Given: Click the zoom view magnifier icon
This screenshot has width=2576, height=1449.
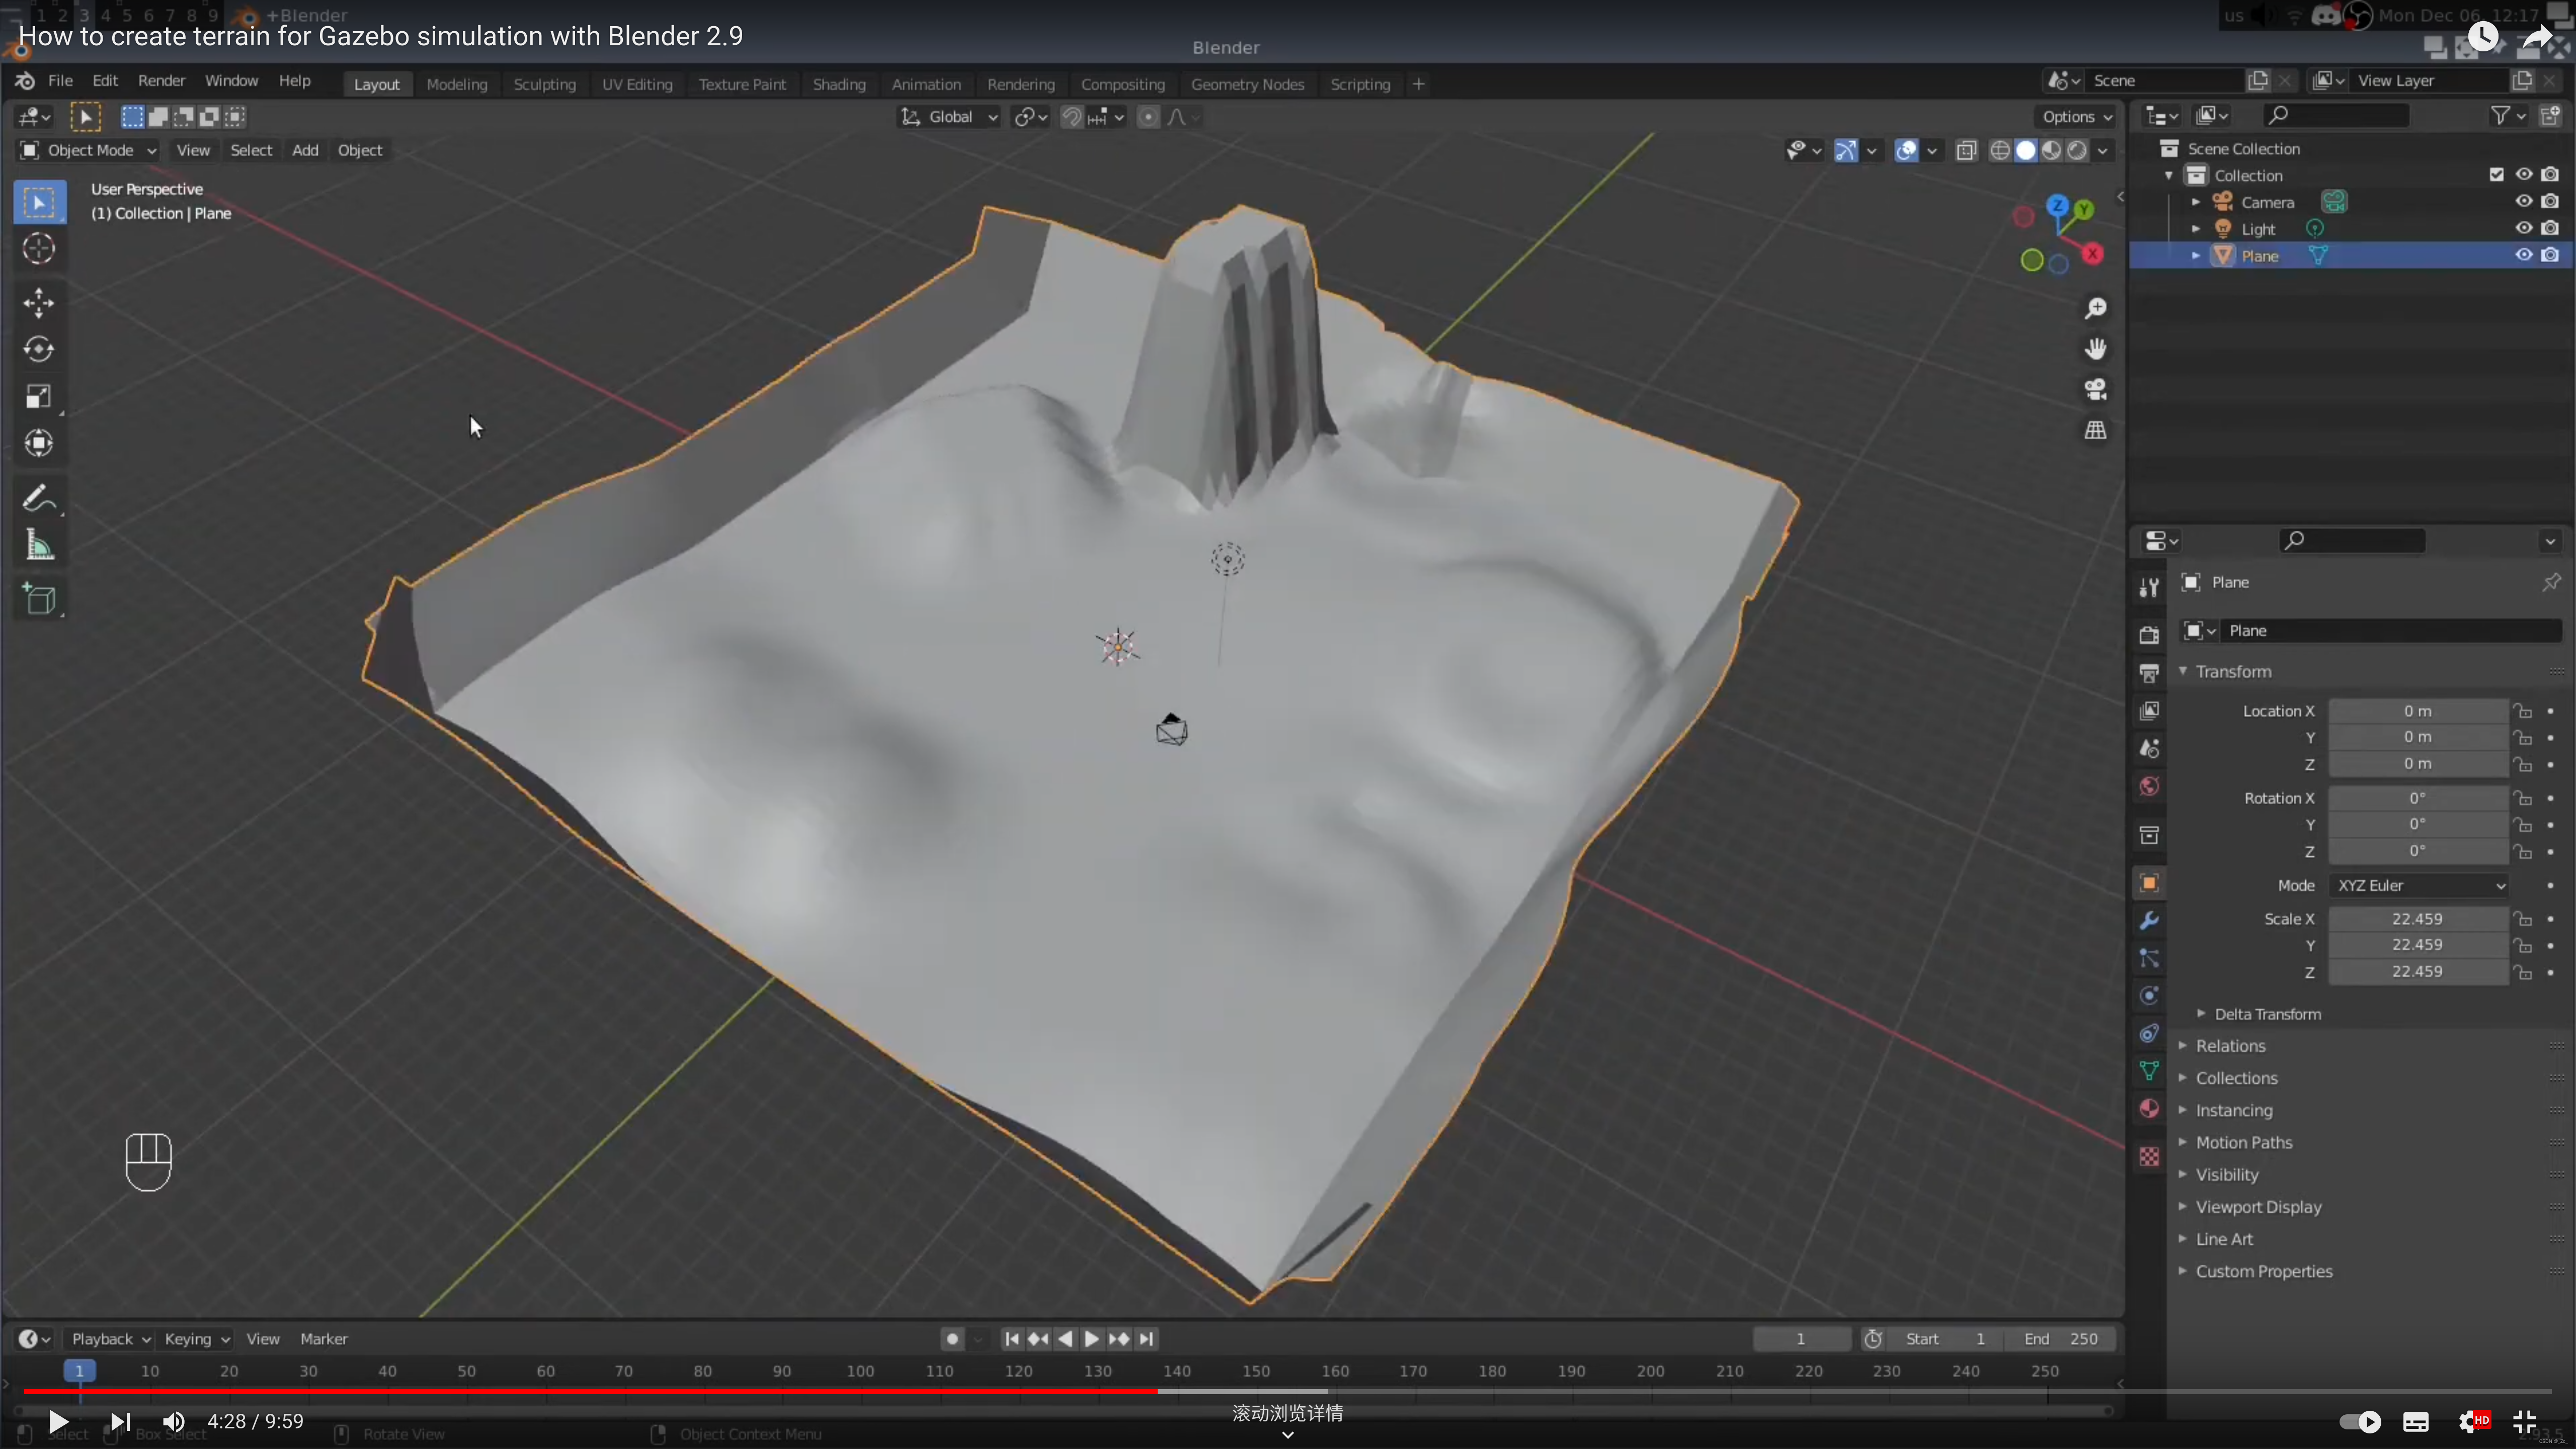Looking at the screenshot, I should pyautogui.click(x=2095, y=308).
